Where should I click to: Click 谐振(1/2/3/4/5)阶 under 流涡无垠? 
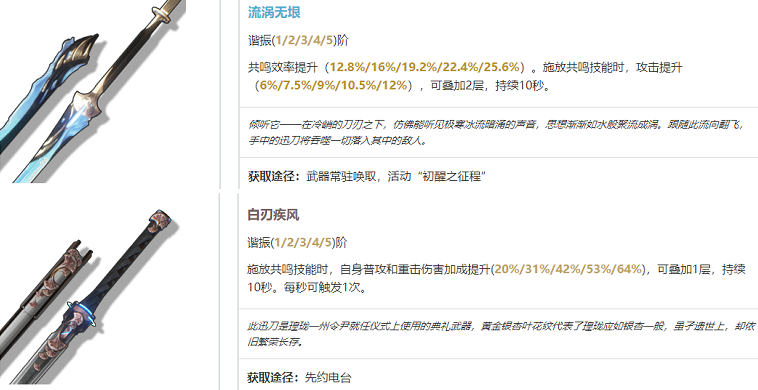point(298,41)
